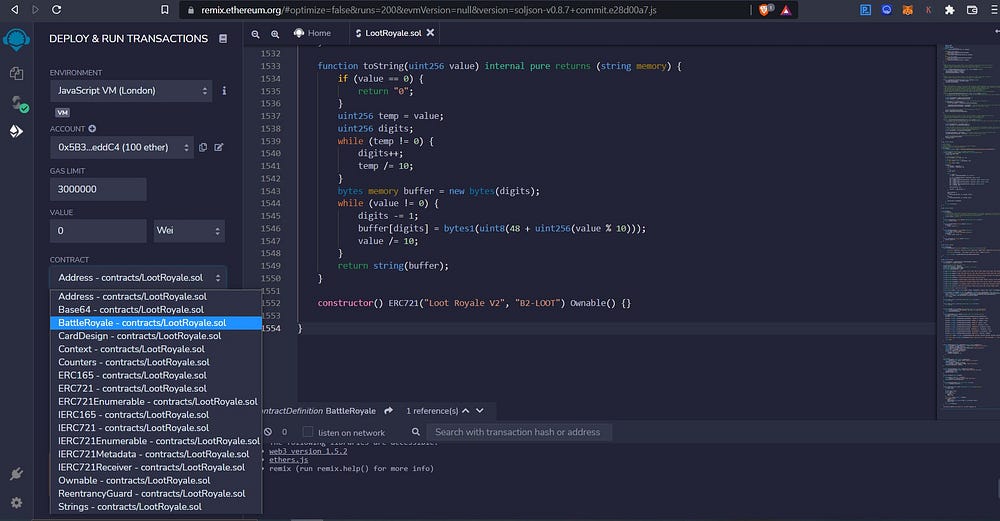Select BattleRoyale contract option
The width and height of the screenshot is (1000, 521).
[x=156, y=323]
